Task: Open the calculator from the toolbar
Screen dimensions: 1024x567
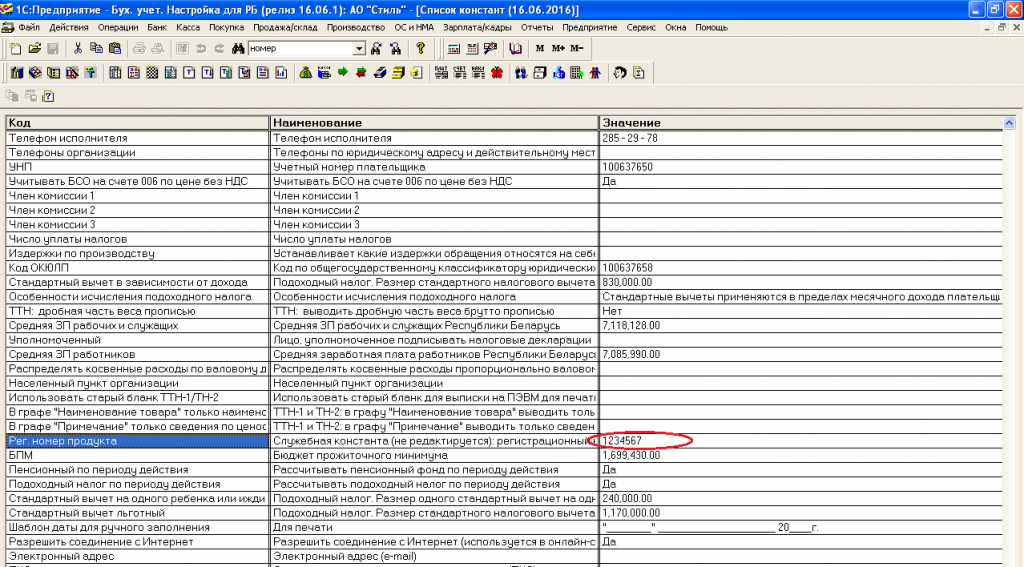Action: [x=452, y=48]
